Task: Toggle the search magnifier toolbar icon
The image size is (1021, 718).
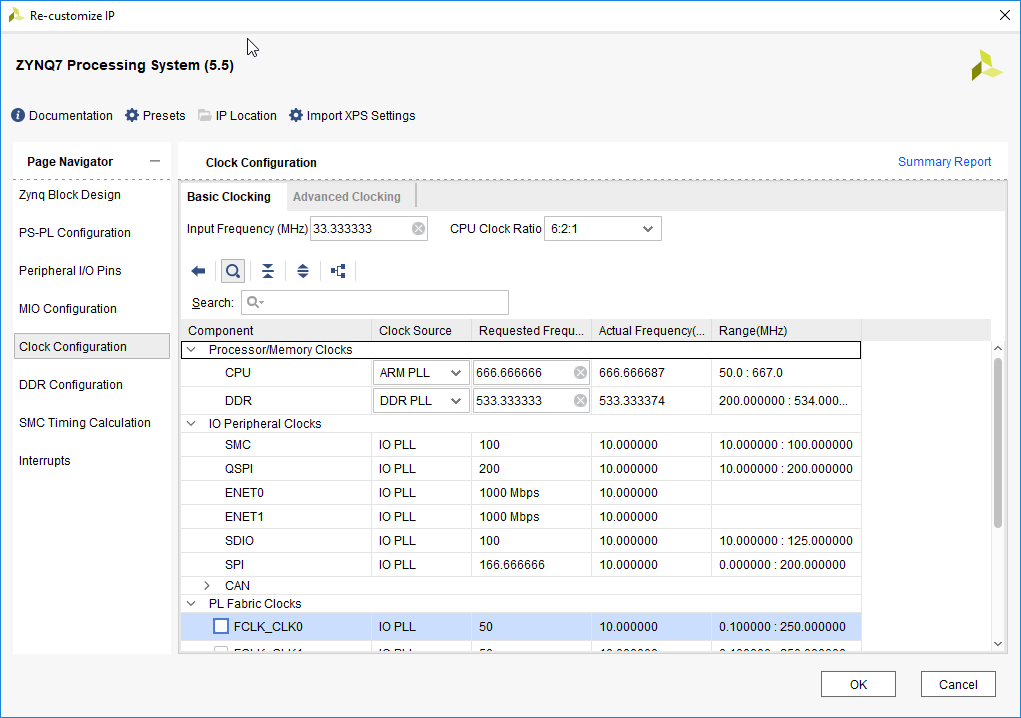Action: [233, 271]
